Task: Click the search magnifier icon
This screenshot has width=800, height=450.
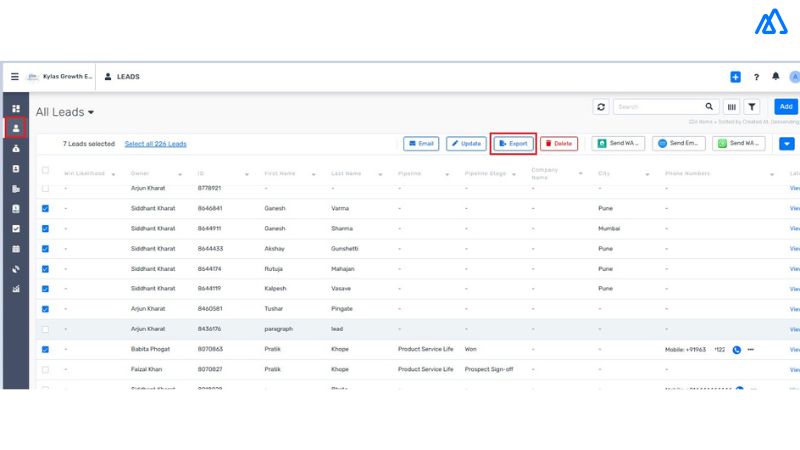Action: (x=709, y=107)
